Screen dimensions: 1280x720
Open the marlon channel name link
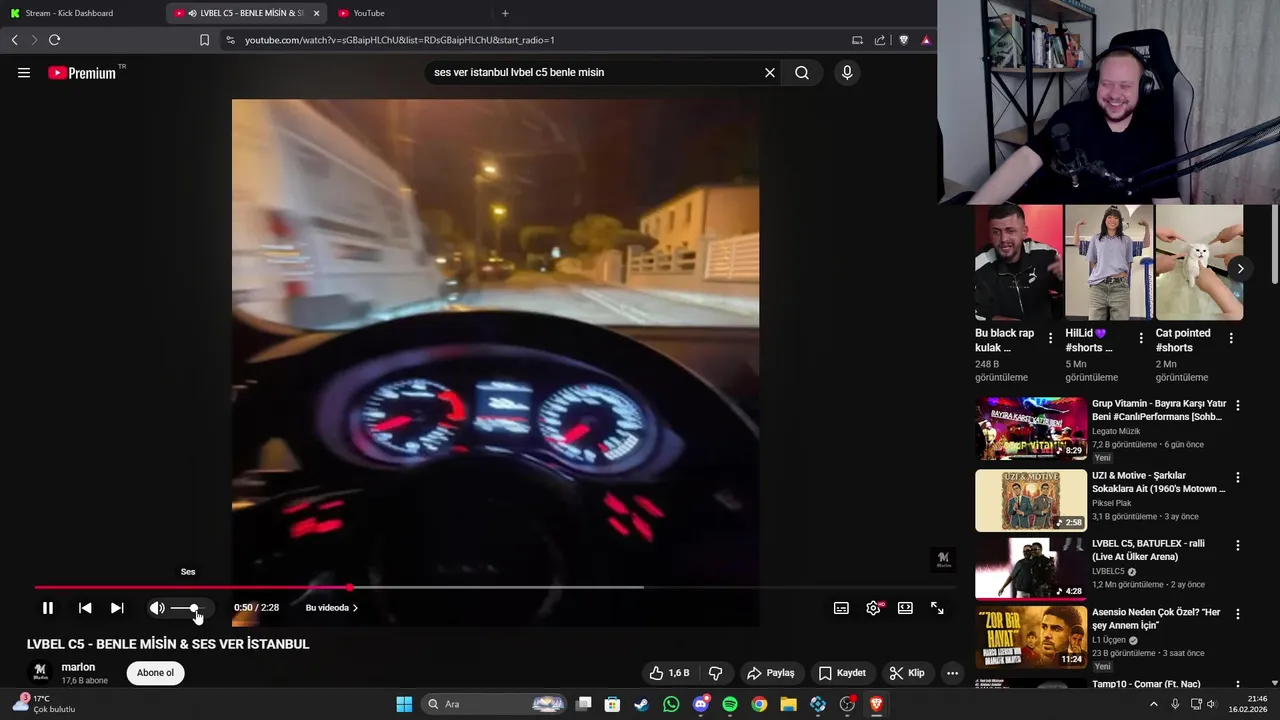pyautogui.click(x=78, y=667)
